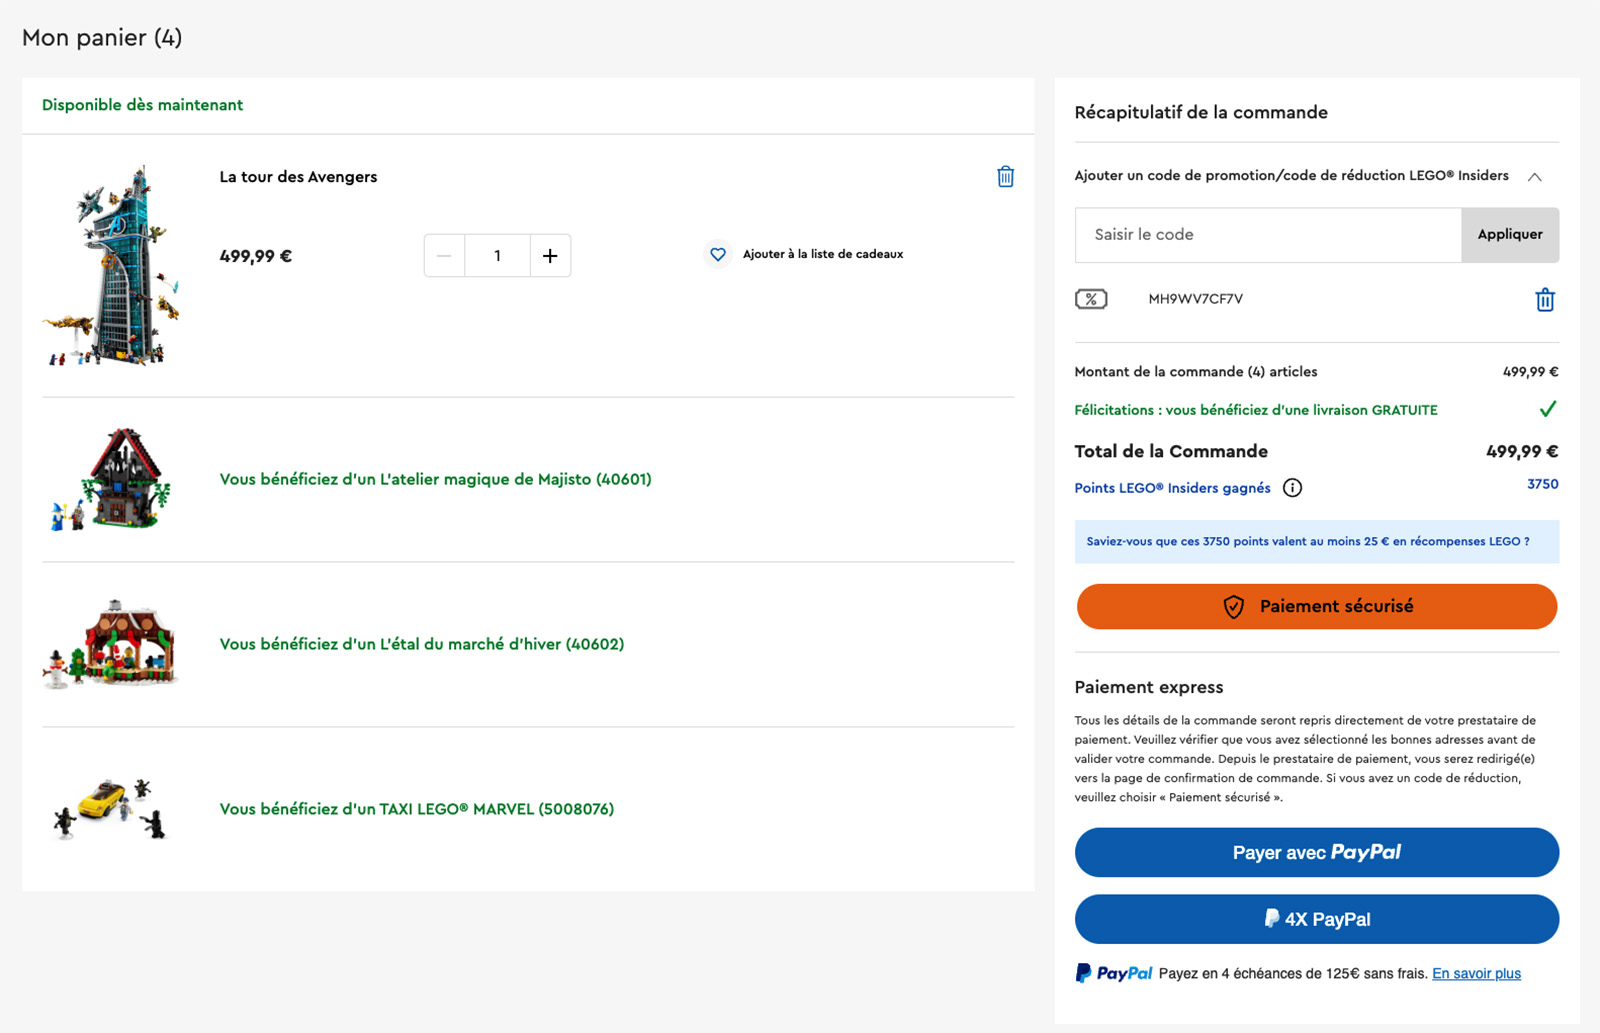Click the promo code input field
This screenshot has height=1033, width=1600.
1267,235
